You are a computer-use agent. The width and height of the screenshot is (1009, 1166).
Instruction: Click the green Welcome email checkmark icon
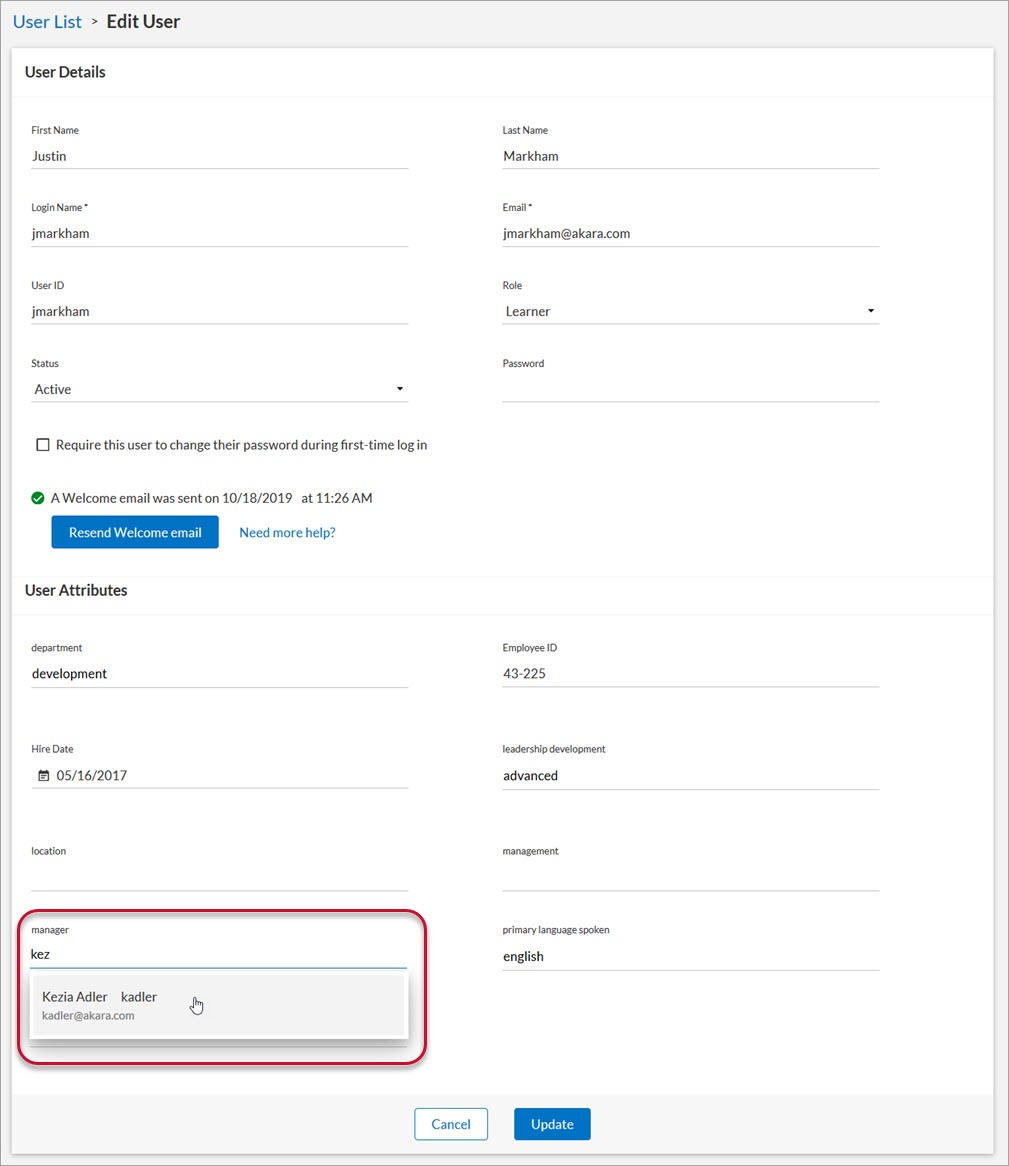point(38,498)
